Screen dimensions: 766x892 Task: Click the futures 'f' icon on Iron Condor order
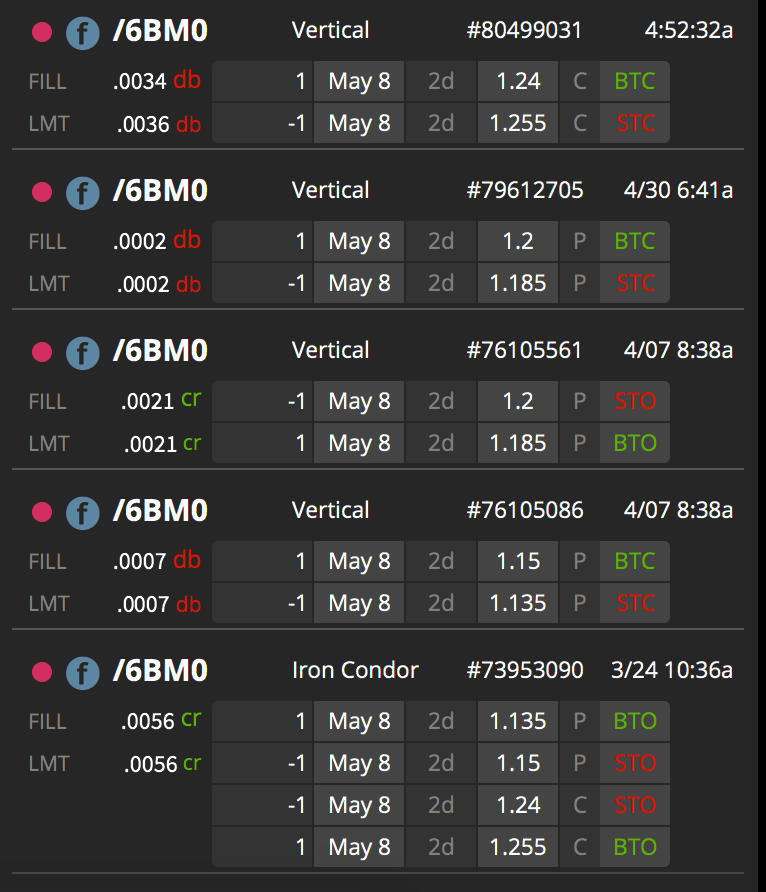(82, 673)
